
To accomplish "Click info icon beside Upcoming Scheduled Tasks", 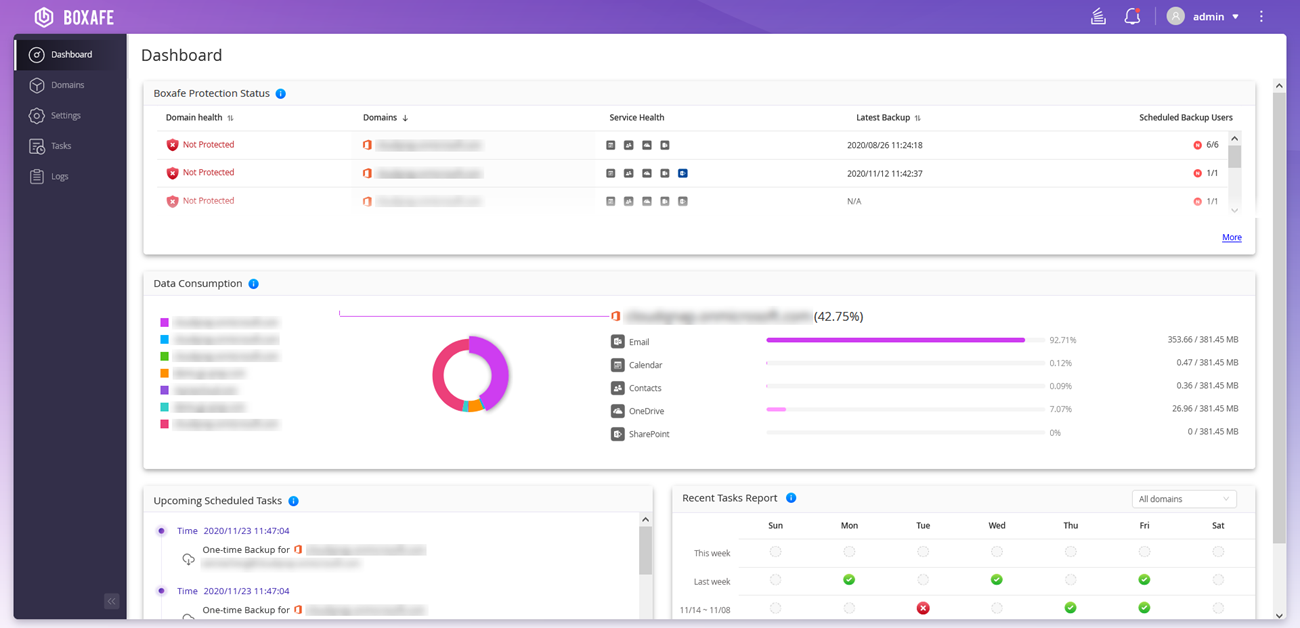I will 293,501.
